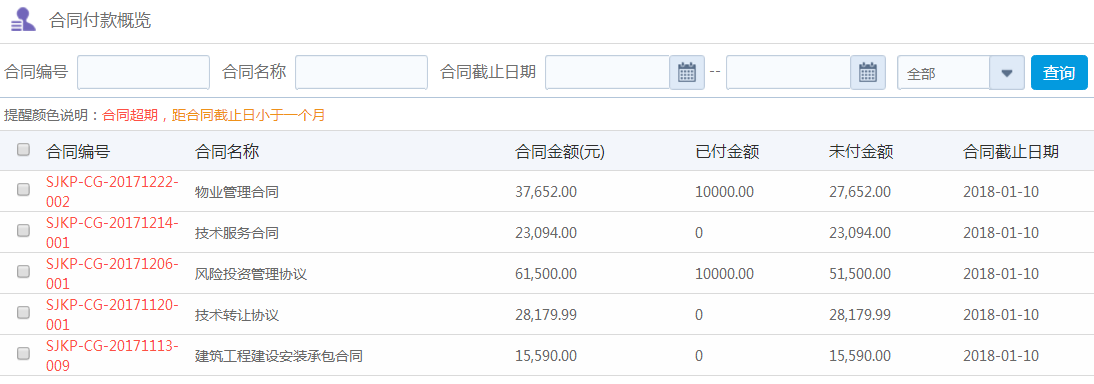Click the 合同截止日期 column header
Screen dimensions: 1094x384
pyautogui.click(x=1011, y=152)
